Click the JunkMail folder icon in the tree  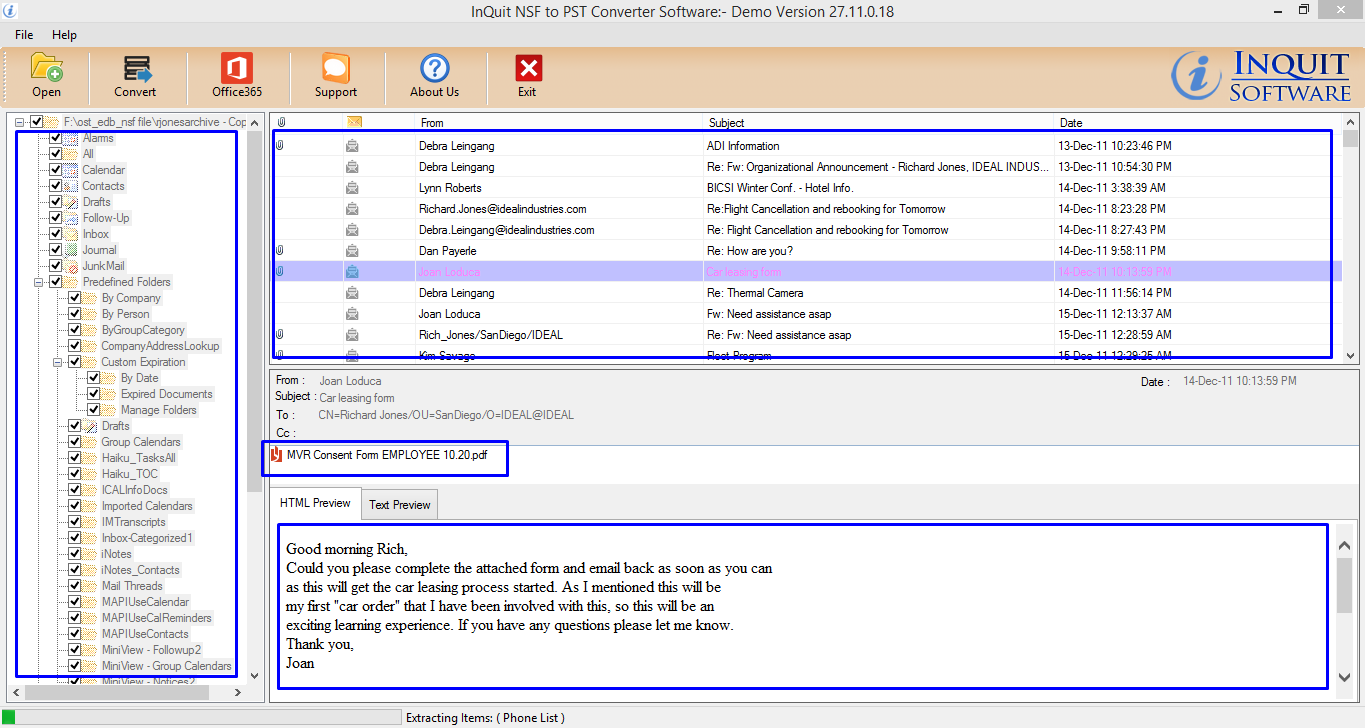click(71, 266)
